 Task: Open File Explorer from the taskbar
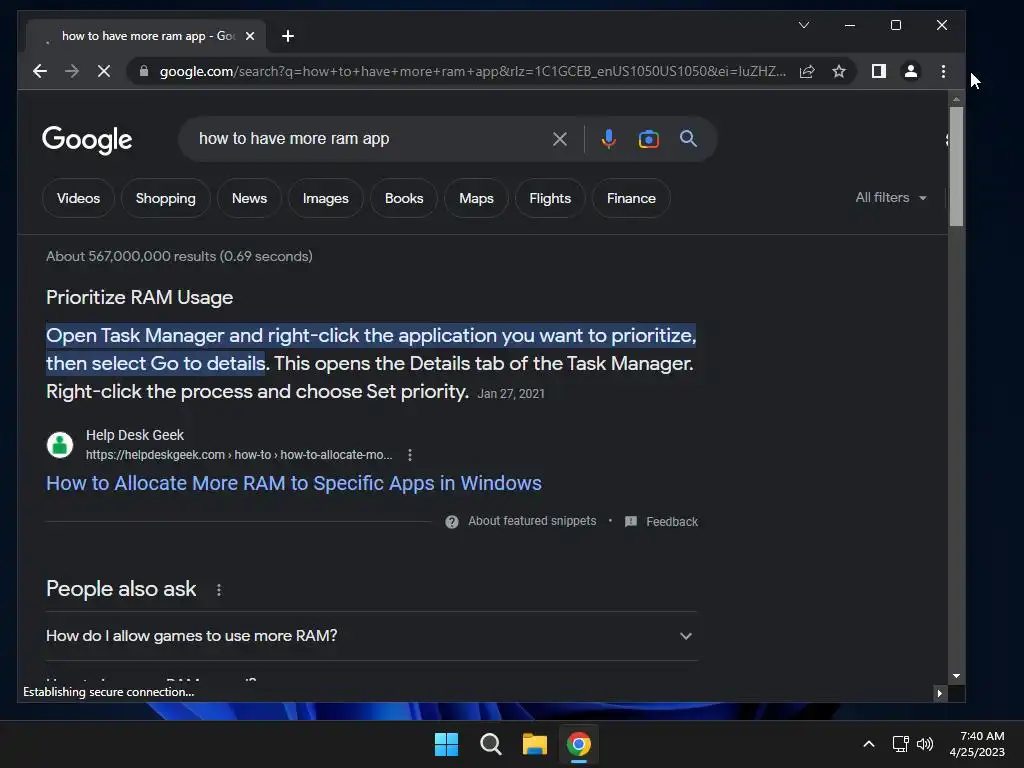[534, 744]
